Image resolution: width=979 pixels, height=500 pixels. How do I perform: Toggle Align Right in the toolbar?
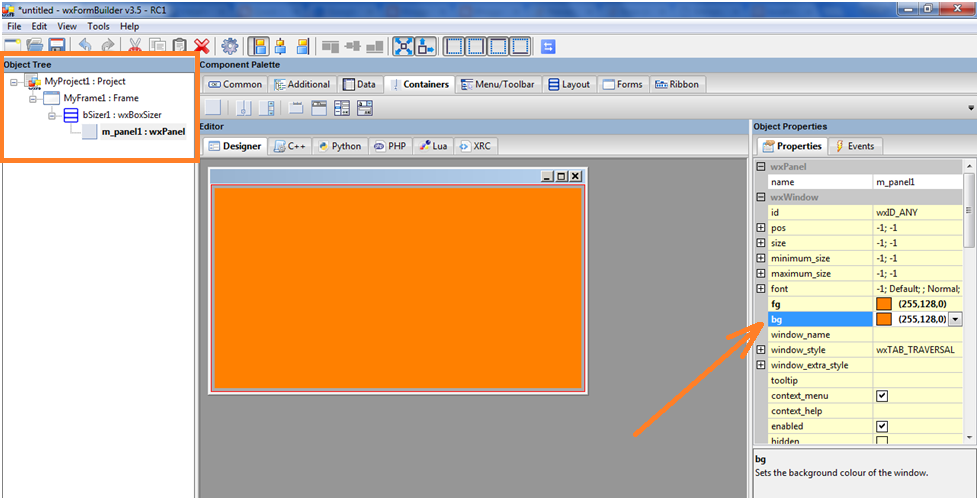coord(303,46)
